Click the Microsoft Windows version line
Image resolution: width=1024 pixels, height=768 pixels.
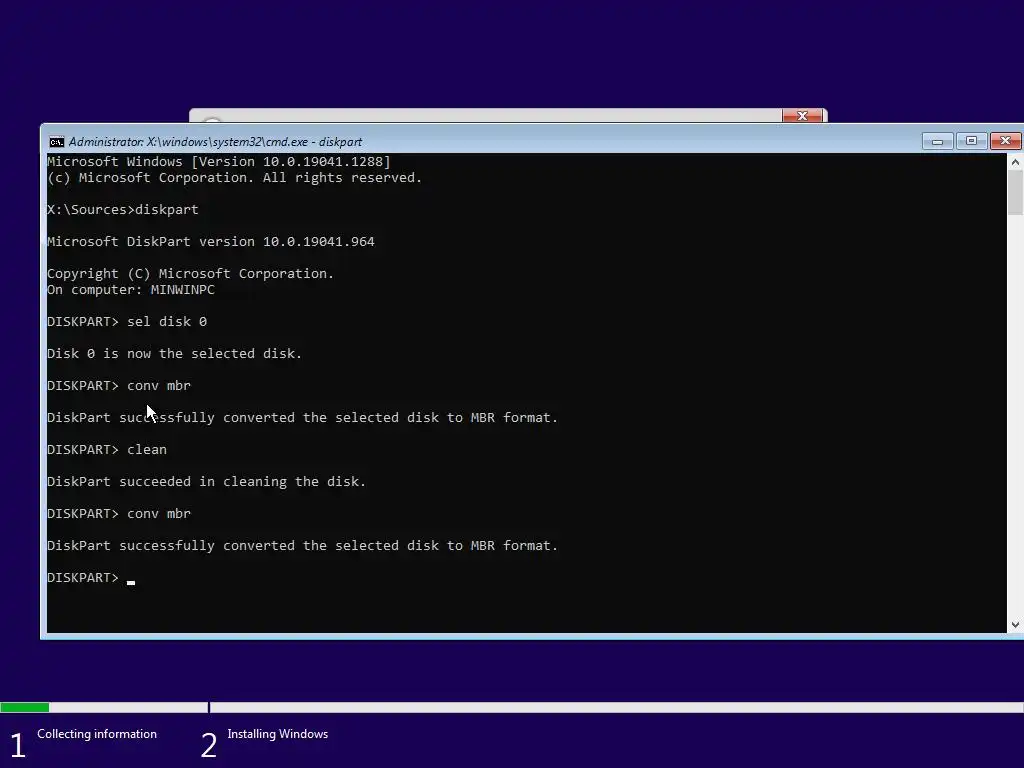click(219, 161)
